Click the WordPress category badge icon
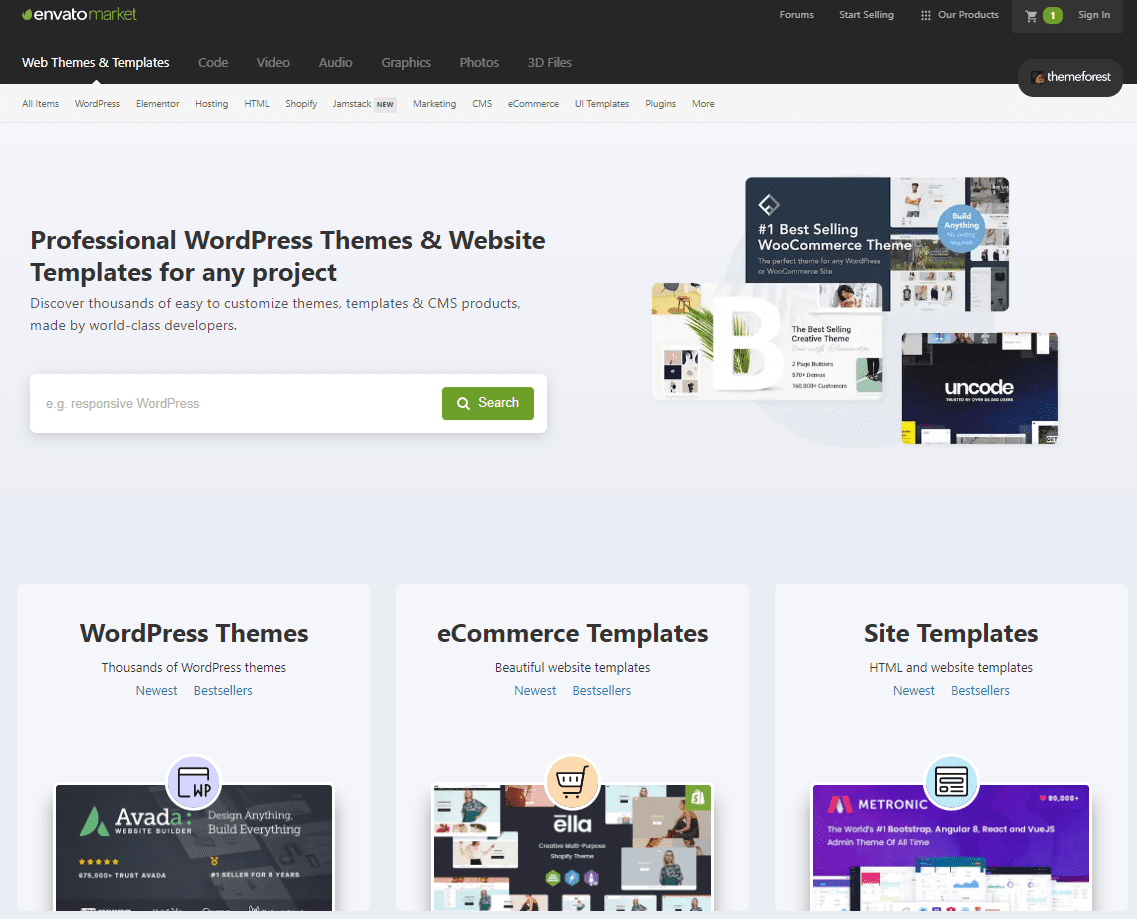Screen dimensions: 1137x919 [x=194, y=782]
